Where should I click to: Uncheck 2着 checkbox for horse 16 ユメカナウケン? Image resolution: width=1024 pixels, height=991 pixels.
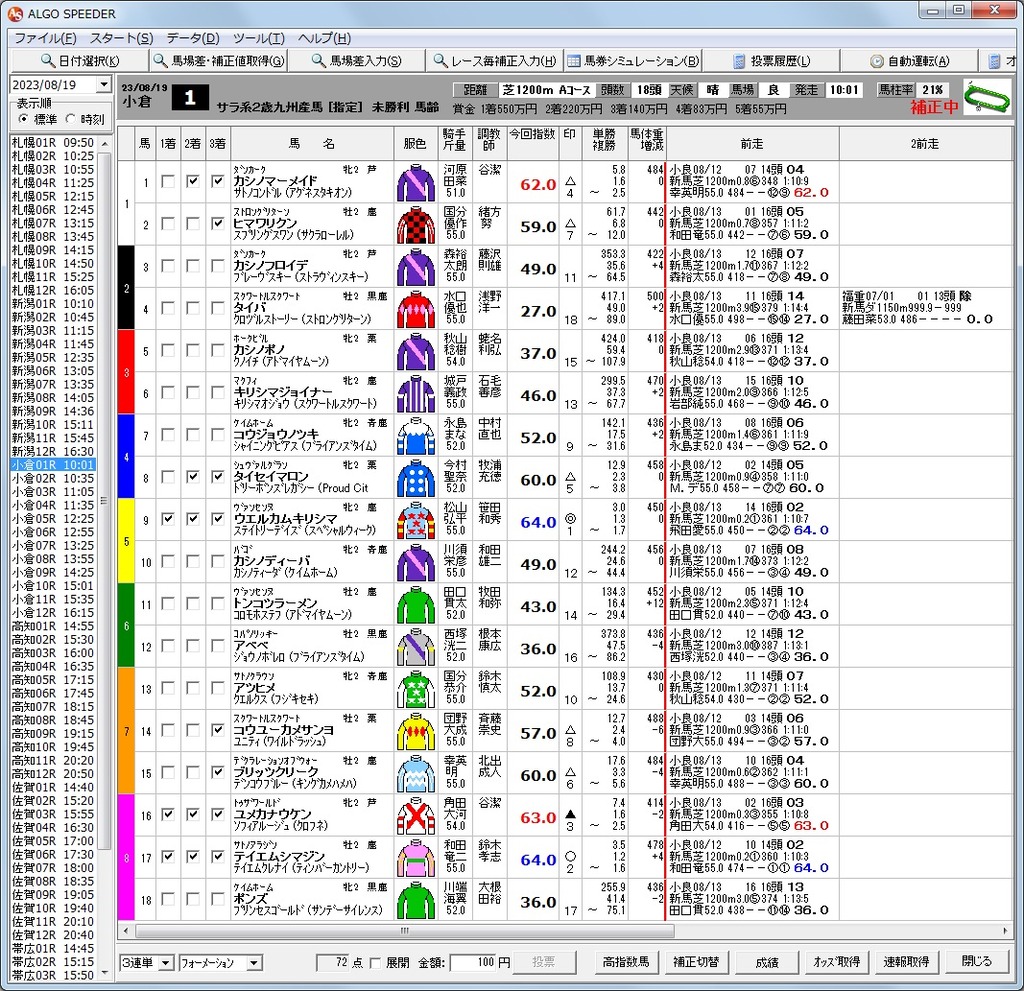point(192,815)
